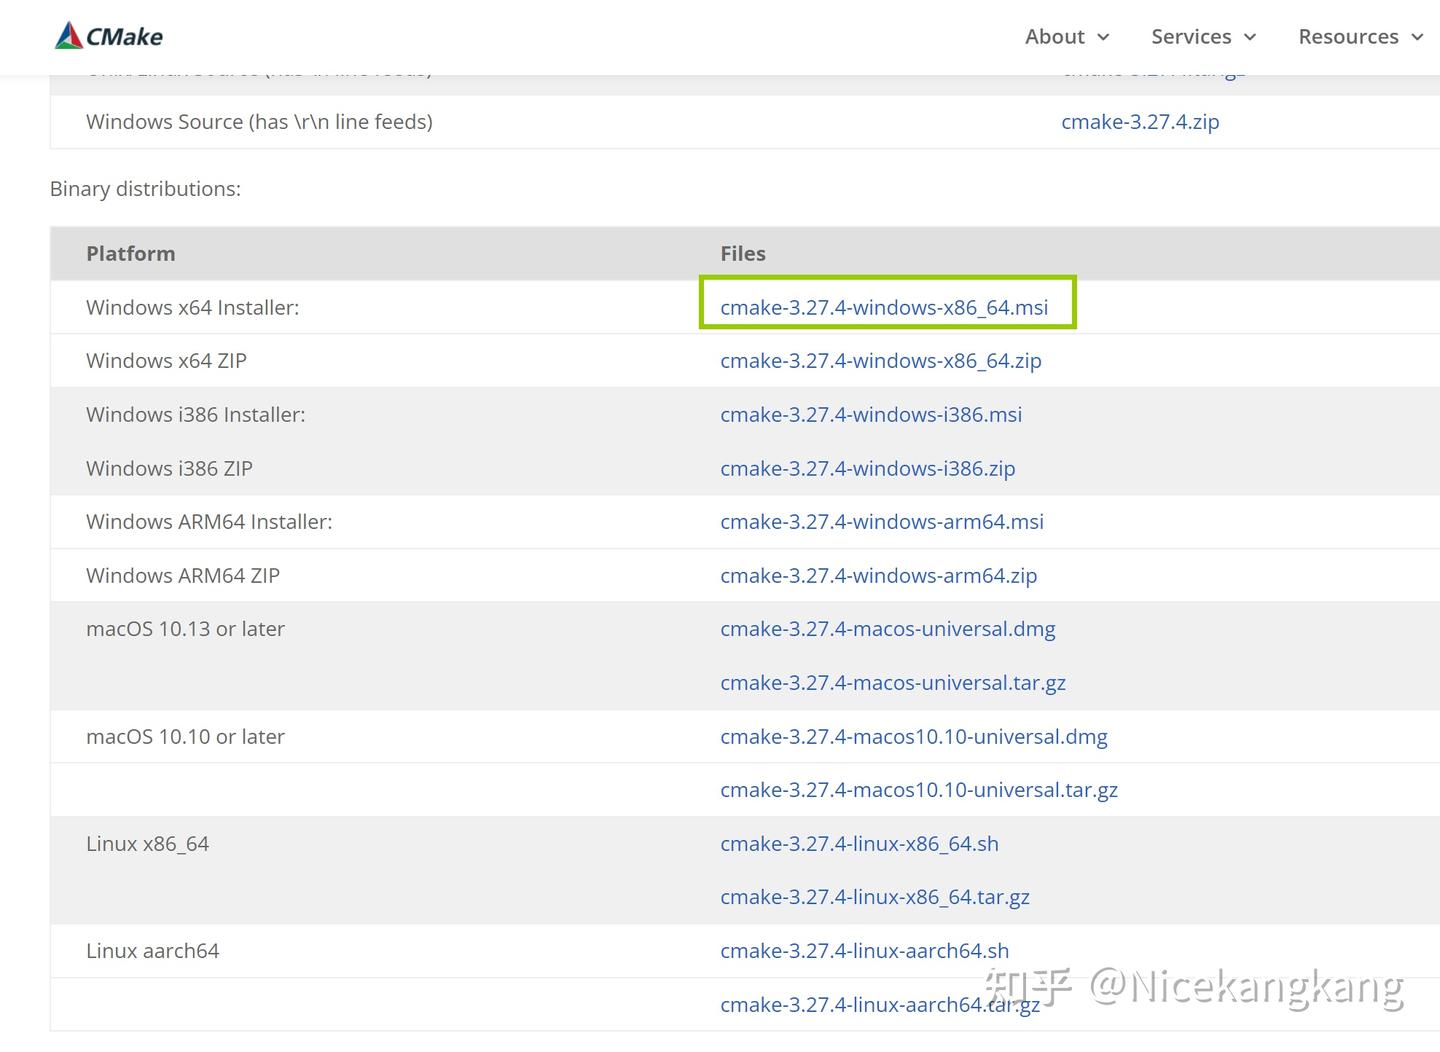Open the Services dropdown menu
The width and height of the screenshot is (1440, 1052).
click(1203, 36)
